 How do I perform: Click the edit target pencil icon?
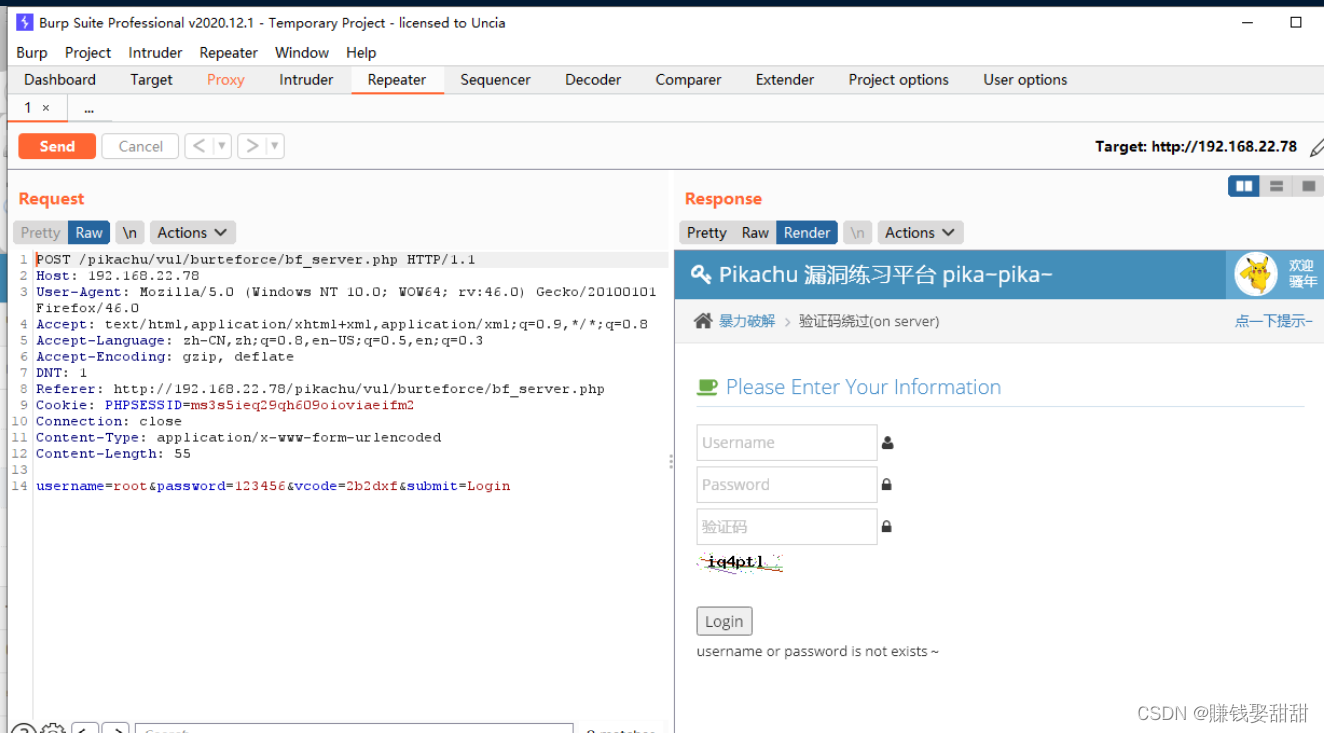1316,147
